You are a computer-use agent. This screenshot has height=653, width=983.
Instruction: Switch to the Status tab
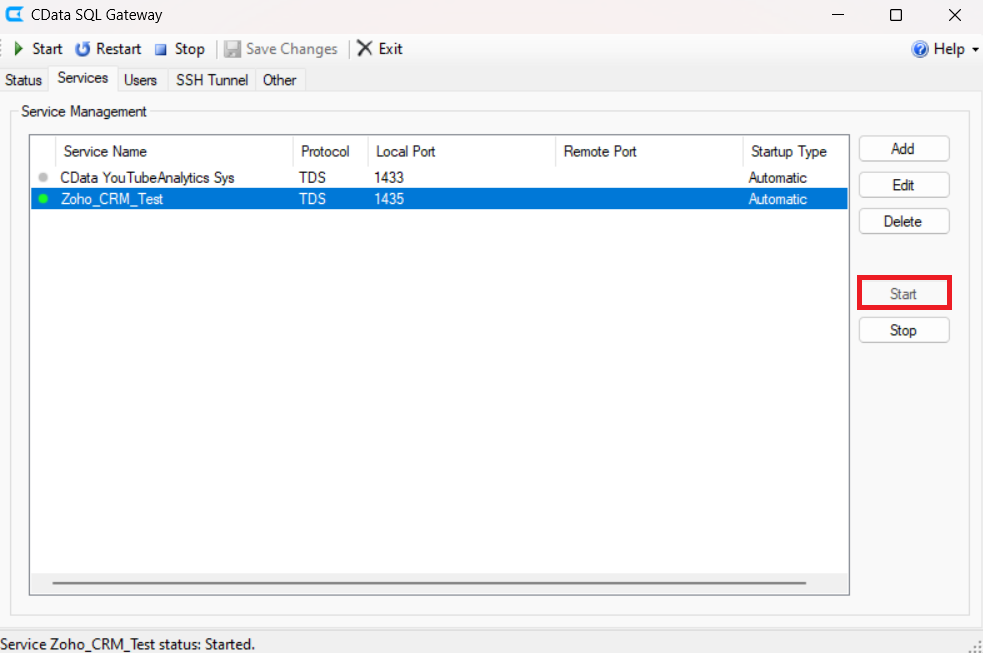coord(24,80)
